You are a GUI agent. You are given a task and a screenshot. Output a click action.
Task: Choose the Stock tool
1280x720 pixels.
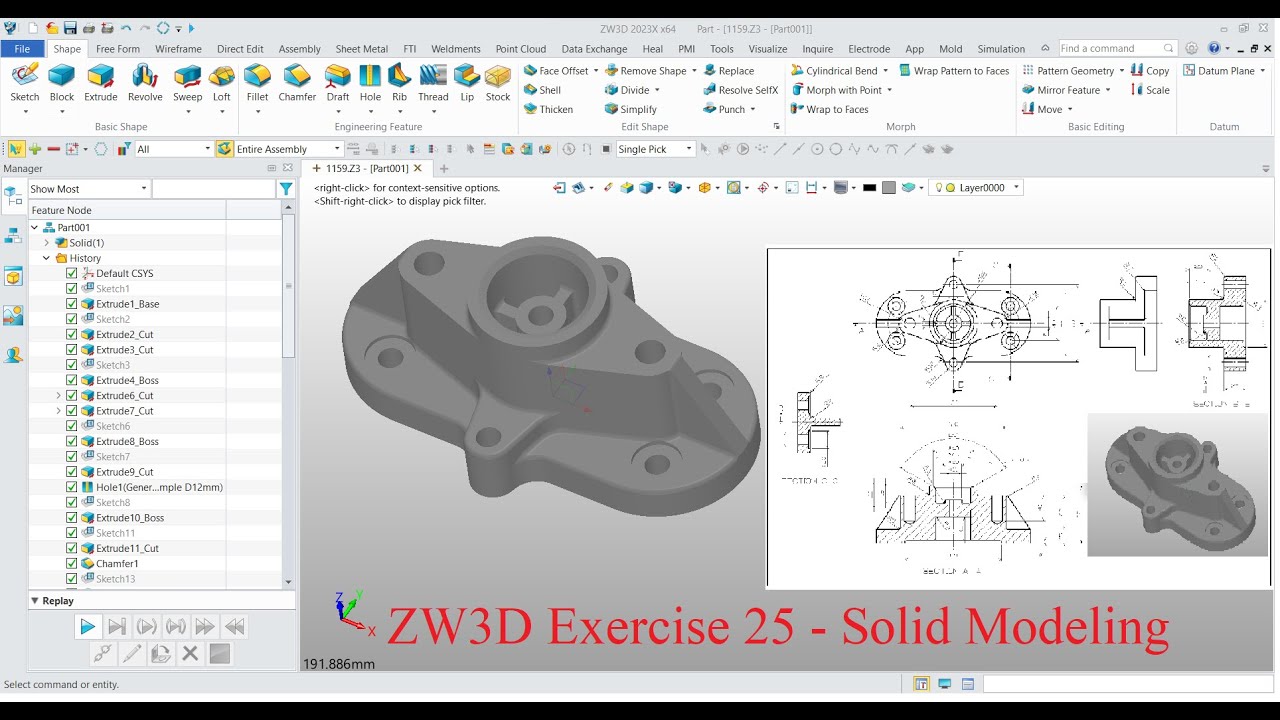pyautogui.click(x=498, y=82)
